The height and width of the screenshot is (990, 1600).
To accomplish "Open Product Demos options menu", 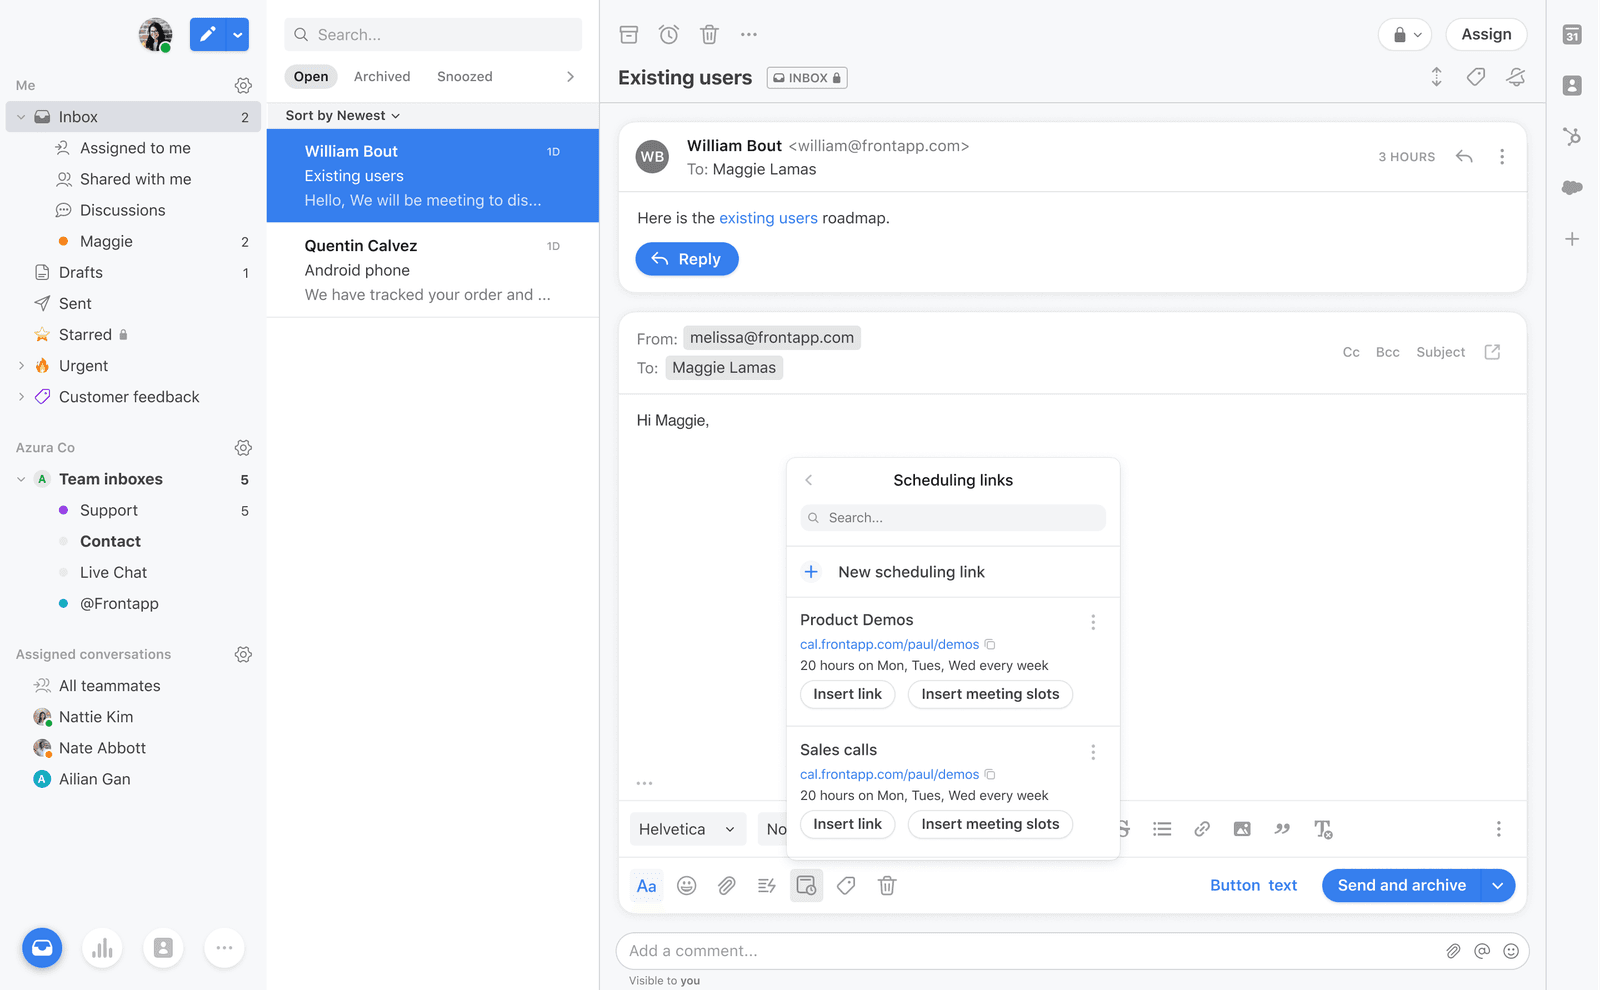I will (1093, 622).
